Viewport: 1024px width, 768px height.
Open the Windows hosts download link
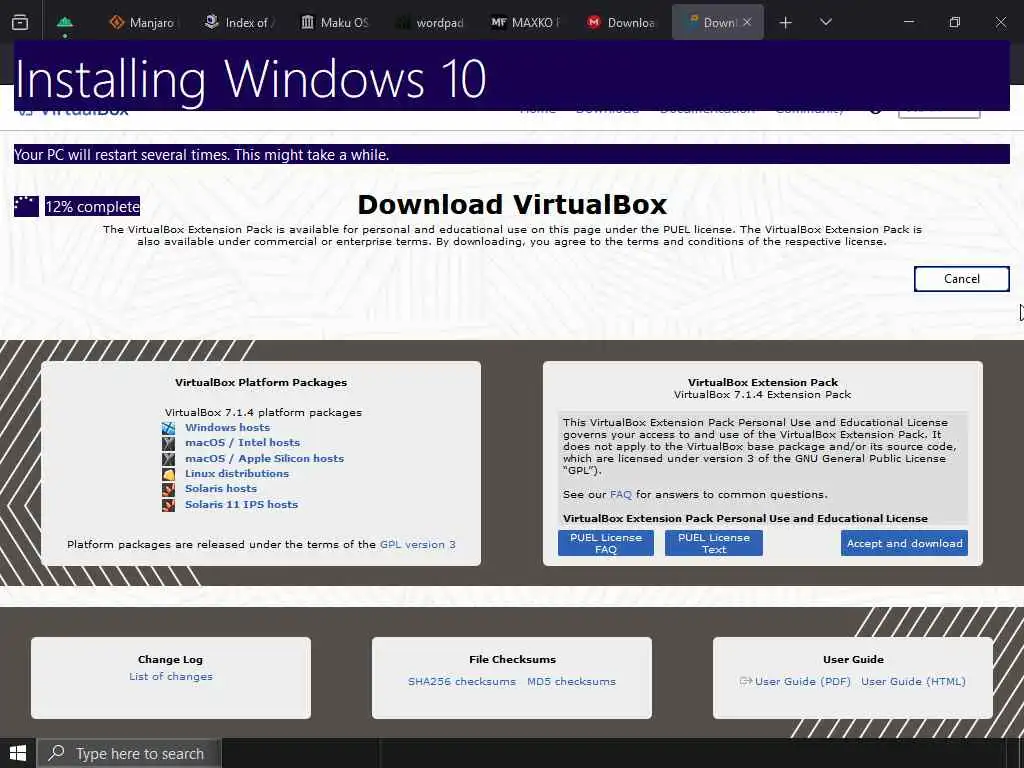coord(227,428)
